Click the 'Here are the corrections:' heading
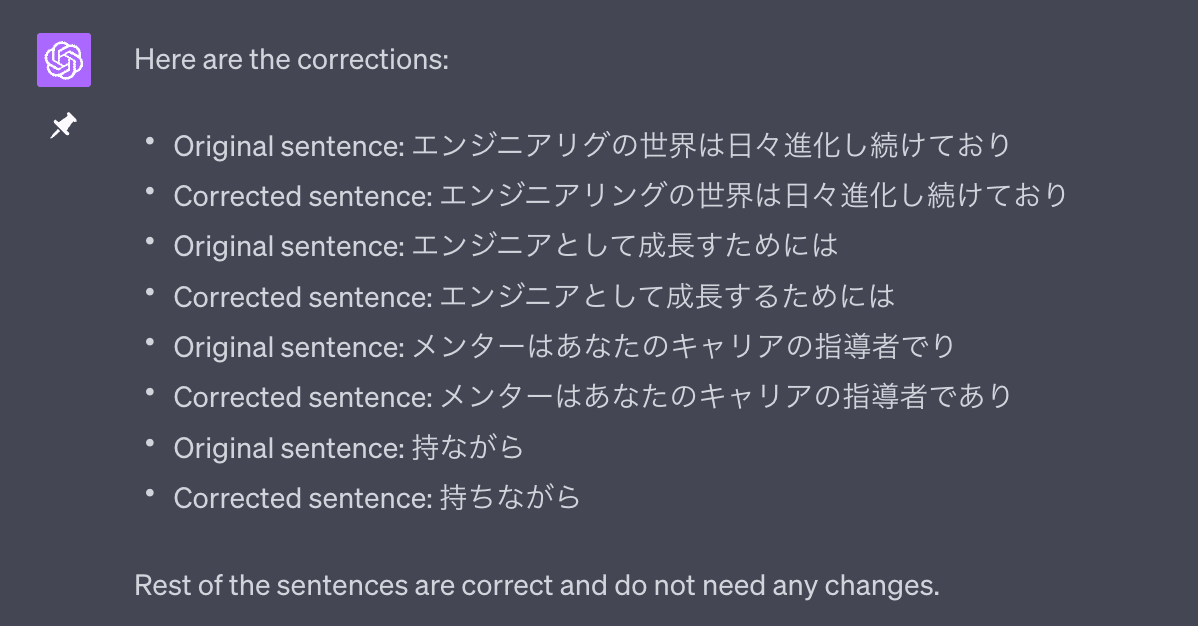The height and width of the screenshot is (626, 1198). pyautogui.click(x=290, y=59)
